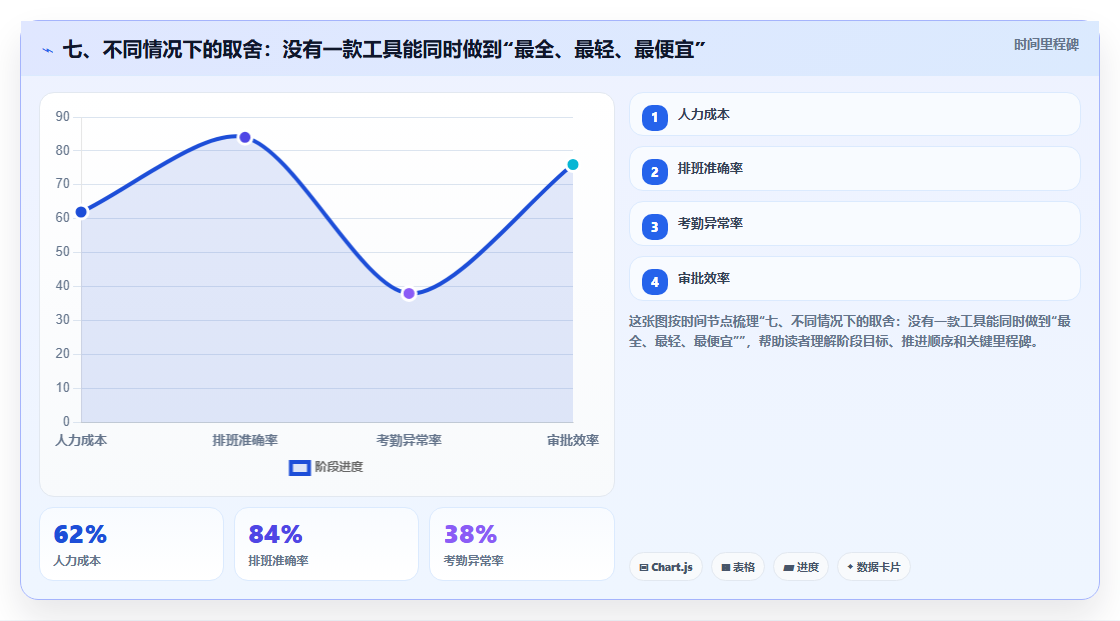Click the 62% 人力成本 stat card
Image resolution: width=1120 pixels, height=621 pixels.
tap(131, 545)
